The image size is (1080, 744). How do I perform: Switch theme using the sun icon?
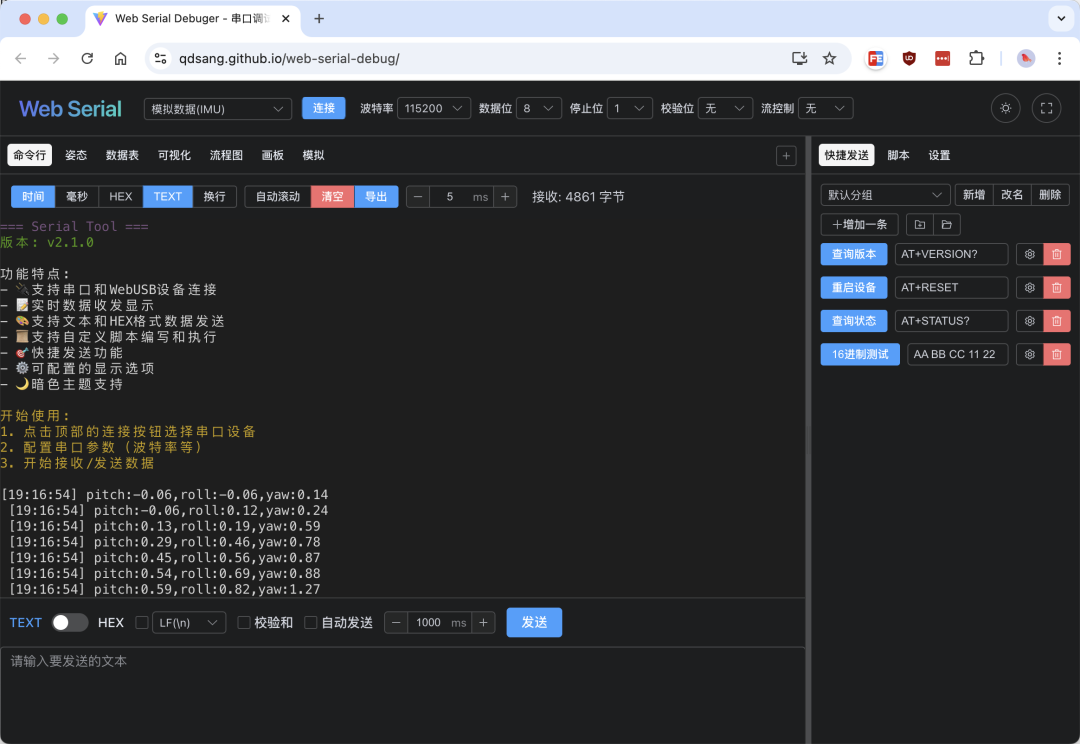pyautogui.click(x=1005, y=108)
